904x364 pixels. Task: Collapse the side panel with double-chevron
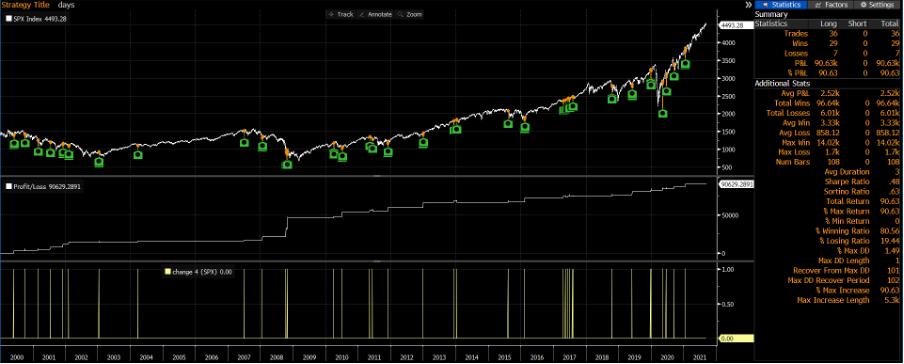(748, 5)
